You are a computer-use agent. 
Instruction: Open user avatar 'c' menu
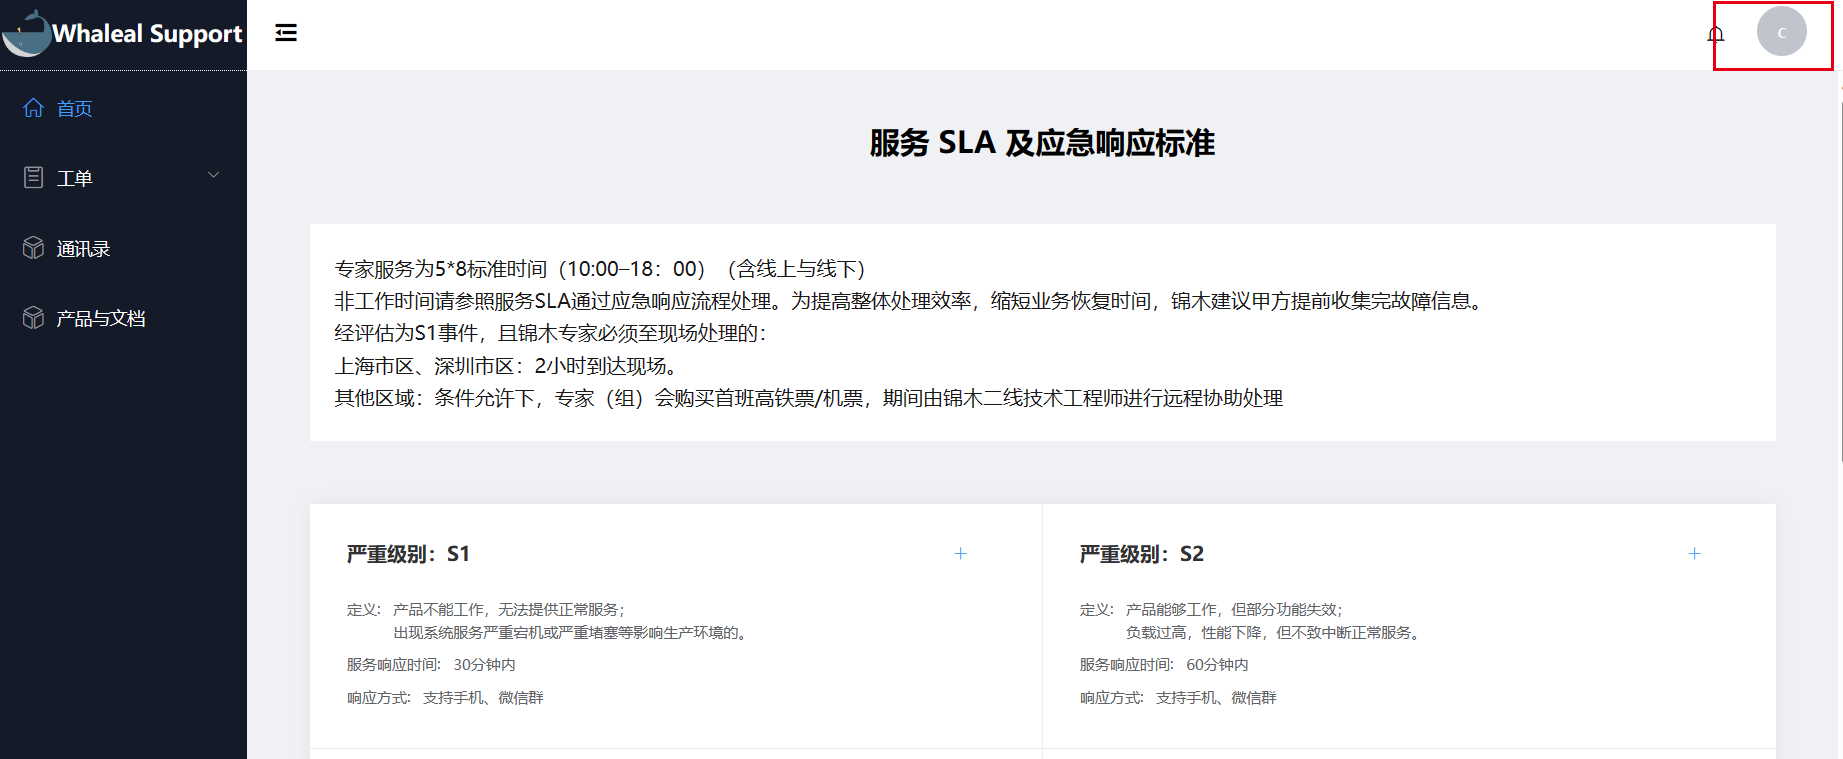click(1781, 32)
